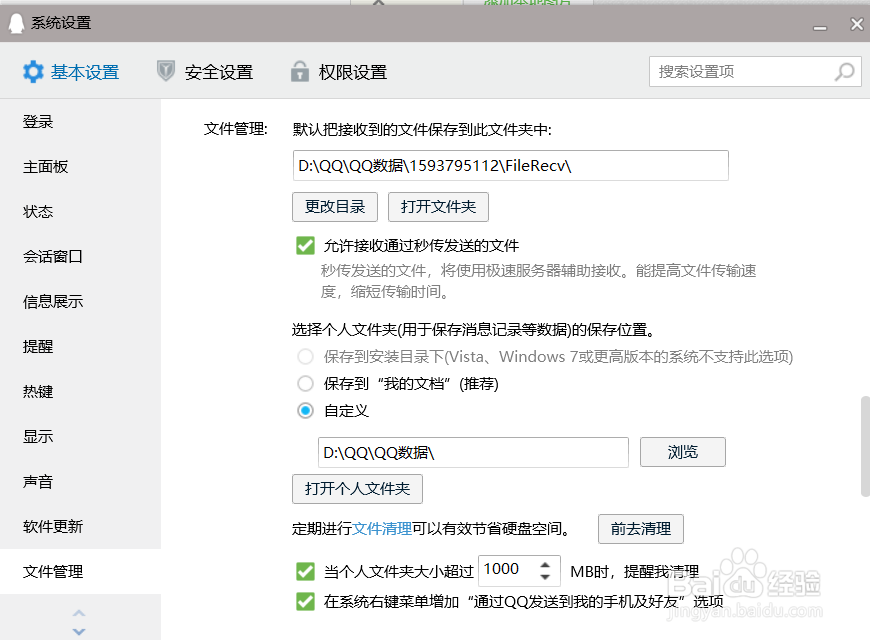Close the 系统设置 window

click(857, 24)
